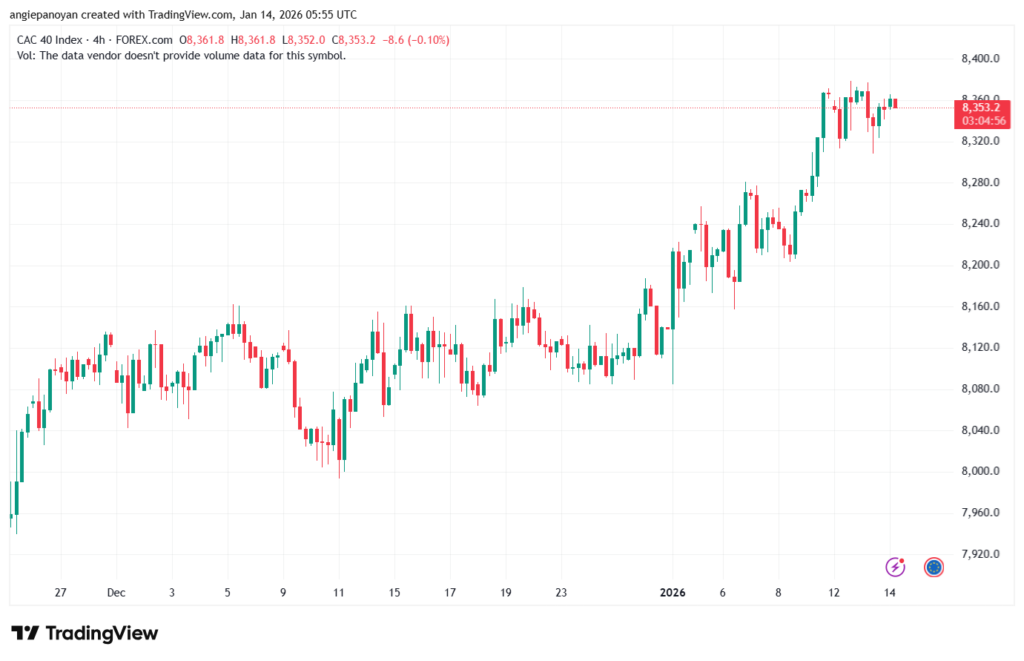
Task: Open the EU flag economic event icon
Action: coord(934,567)
